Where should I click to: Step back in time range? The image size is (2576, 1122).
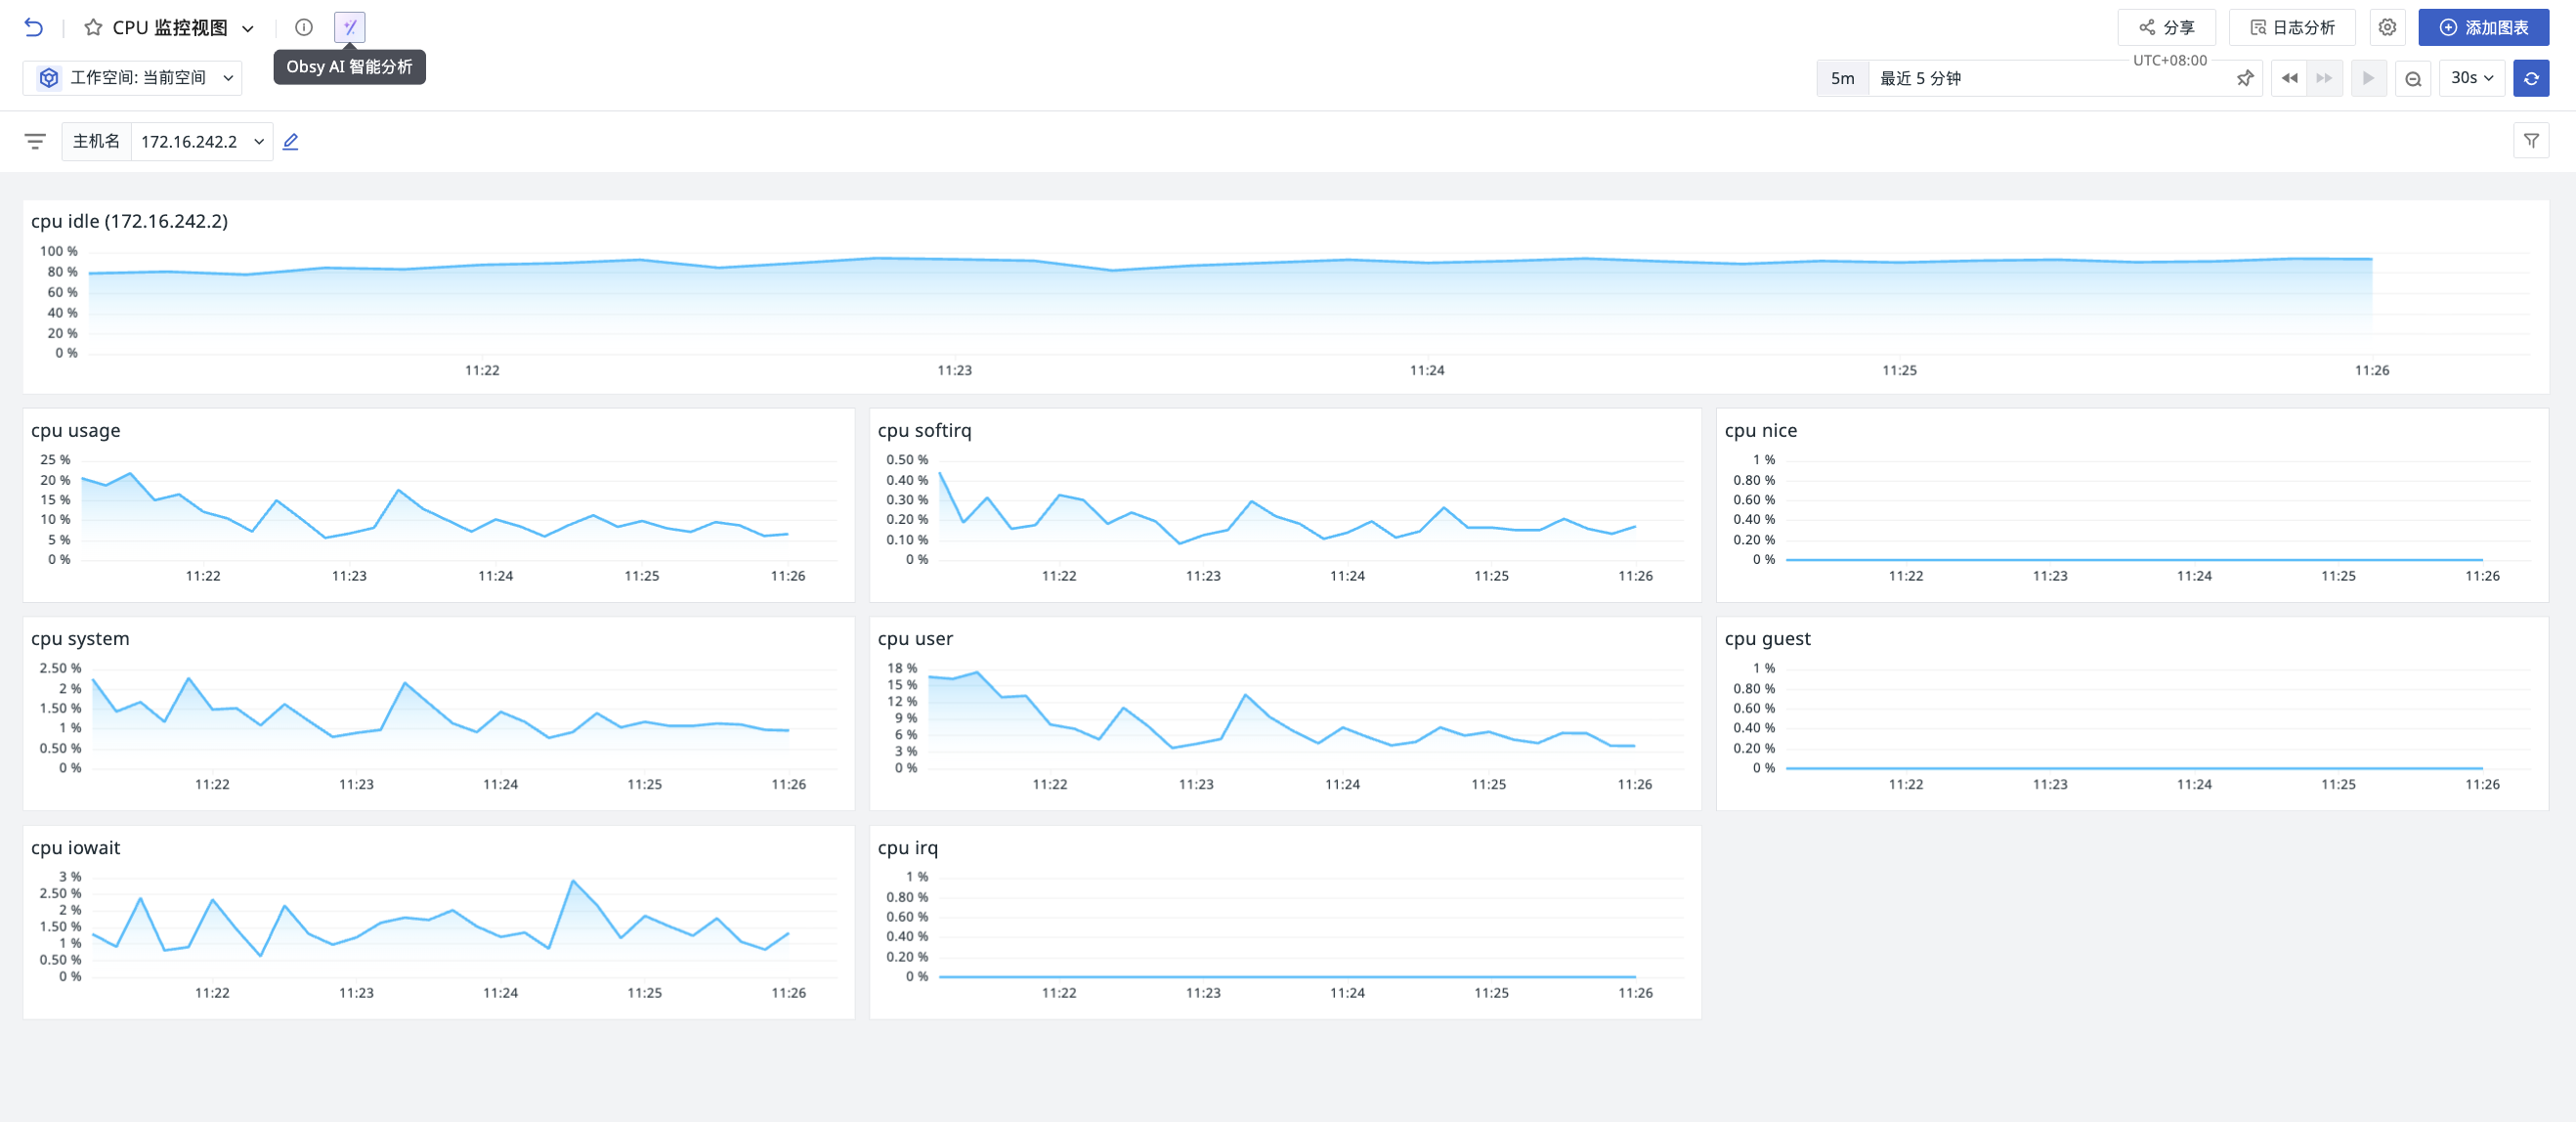(2289, 78)
